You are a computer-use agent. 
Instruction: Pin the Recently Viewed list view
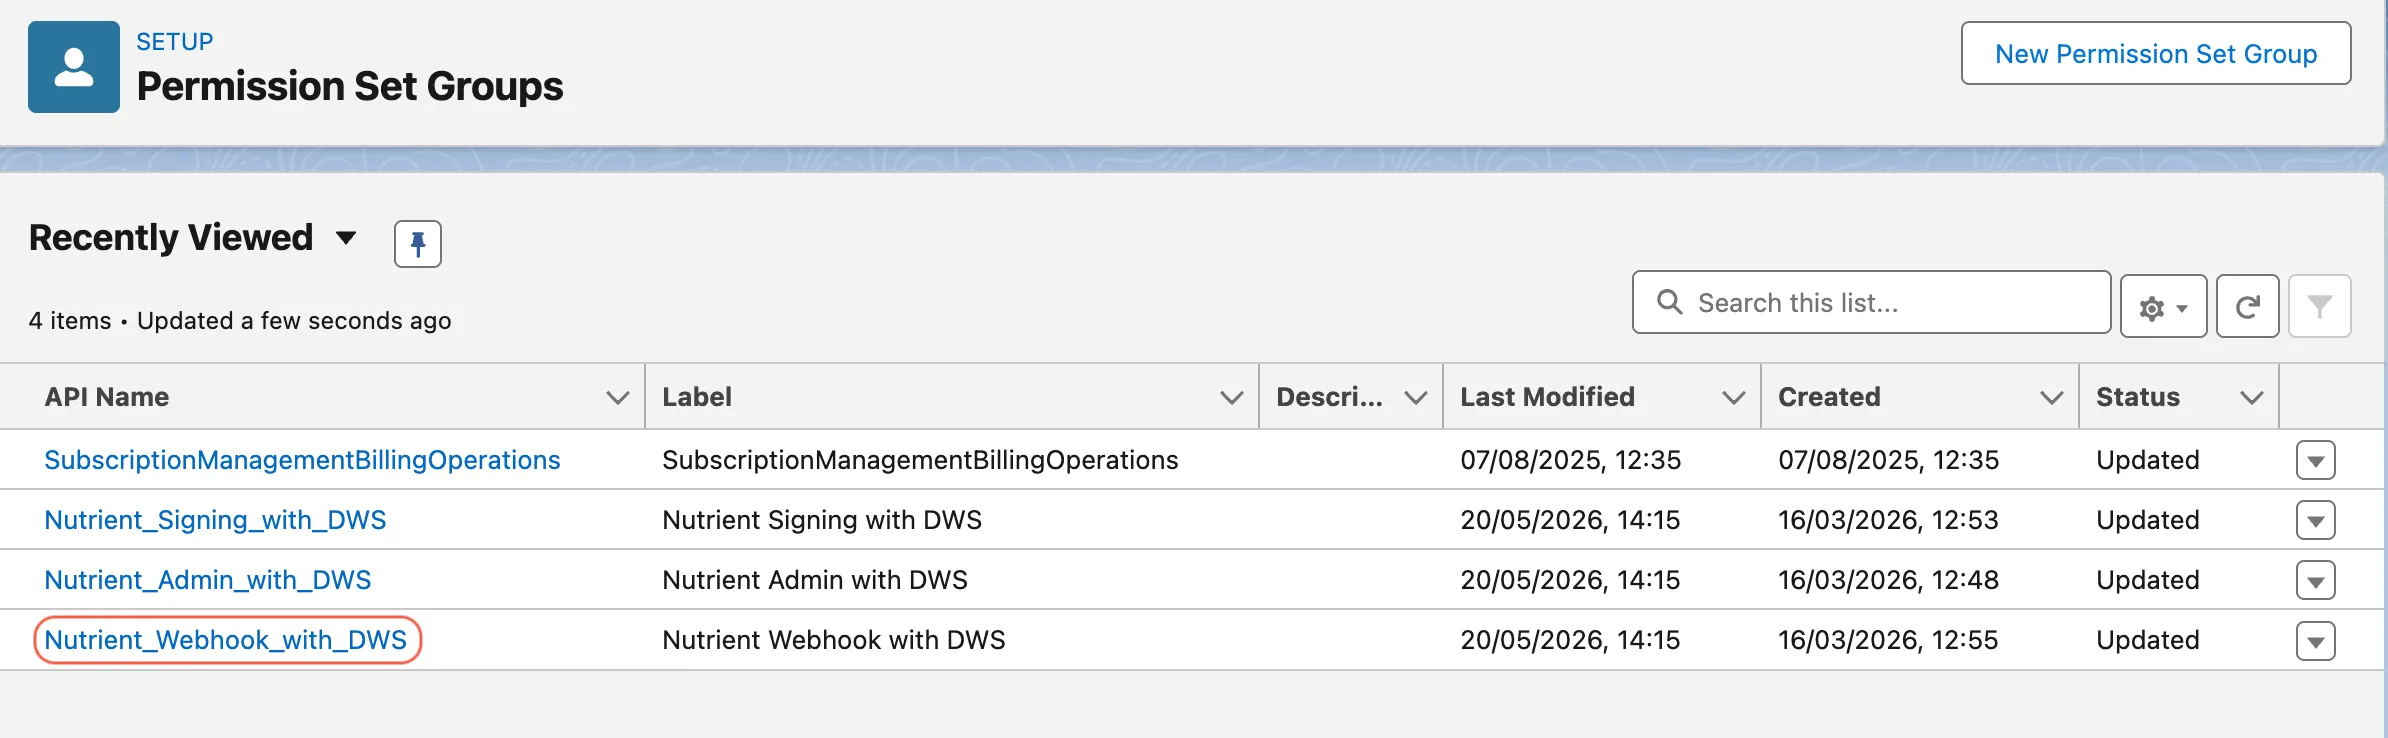pos(418,244)
